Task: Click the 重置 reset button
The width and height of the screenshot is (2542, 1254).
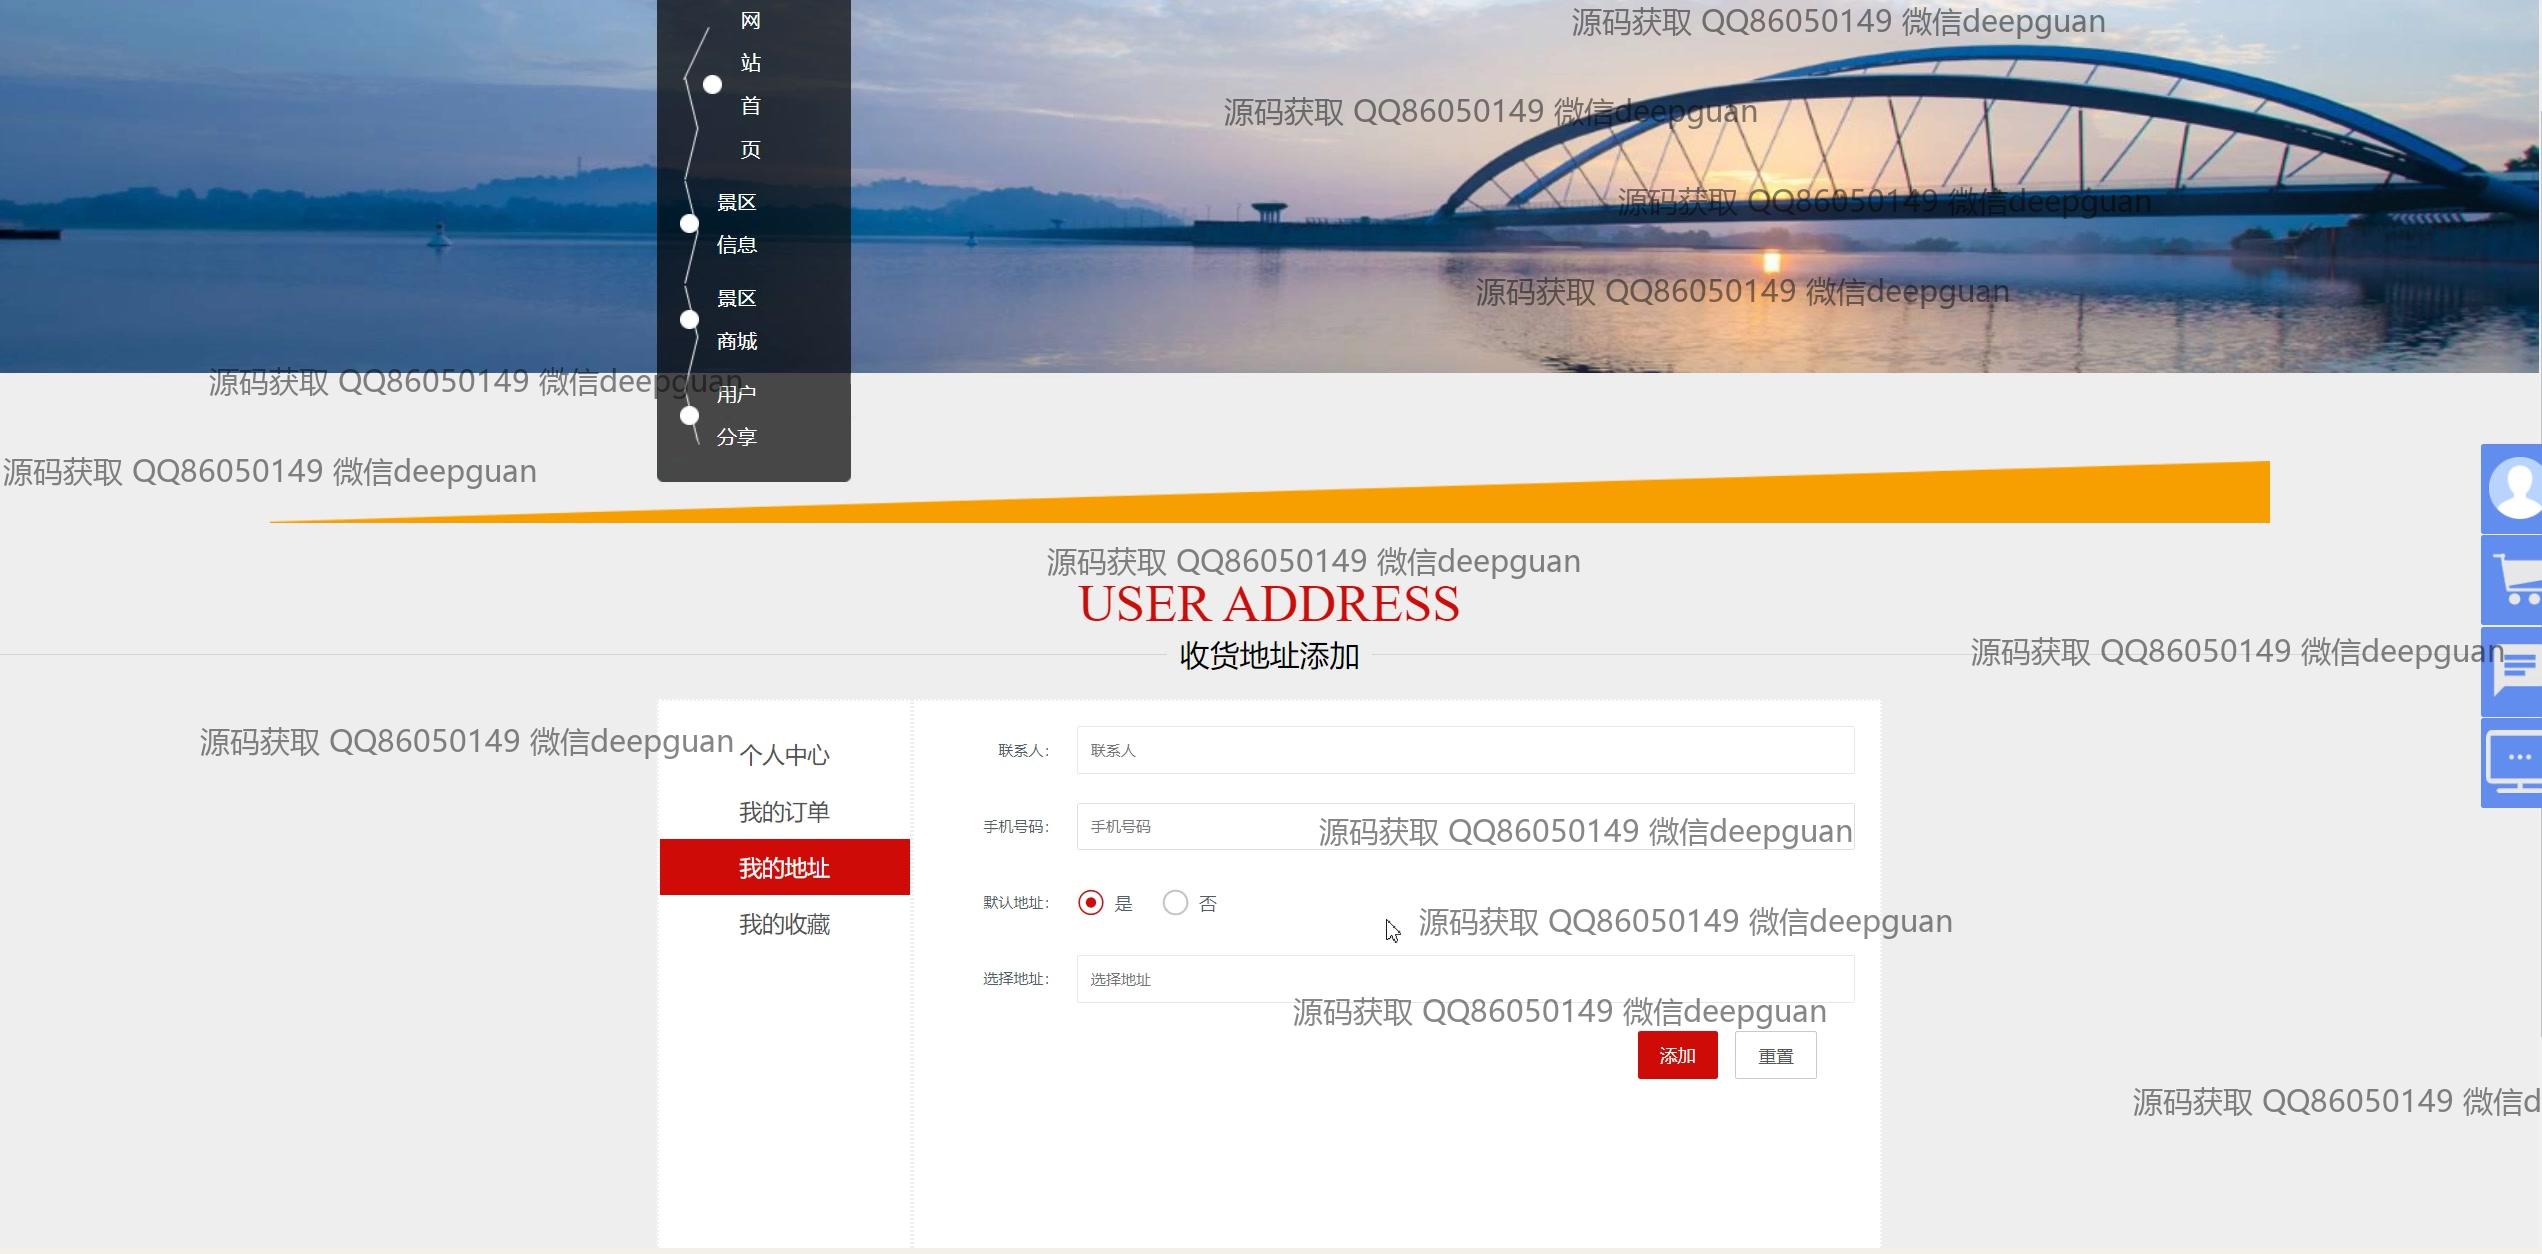Action: click(1775, 1055)
